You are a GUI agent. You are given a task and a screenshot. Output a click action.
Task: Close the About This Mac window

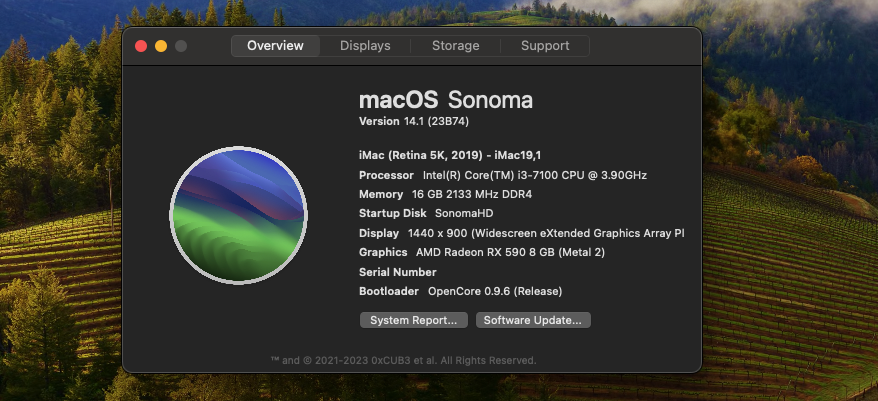(x=141, y=46)
